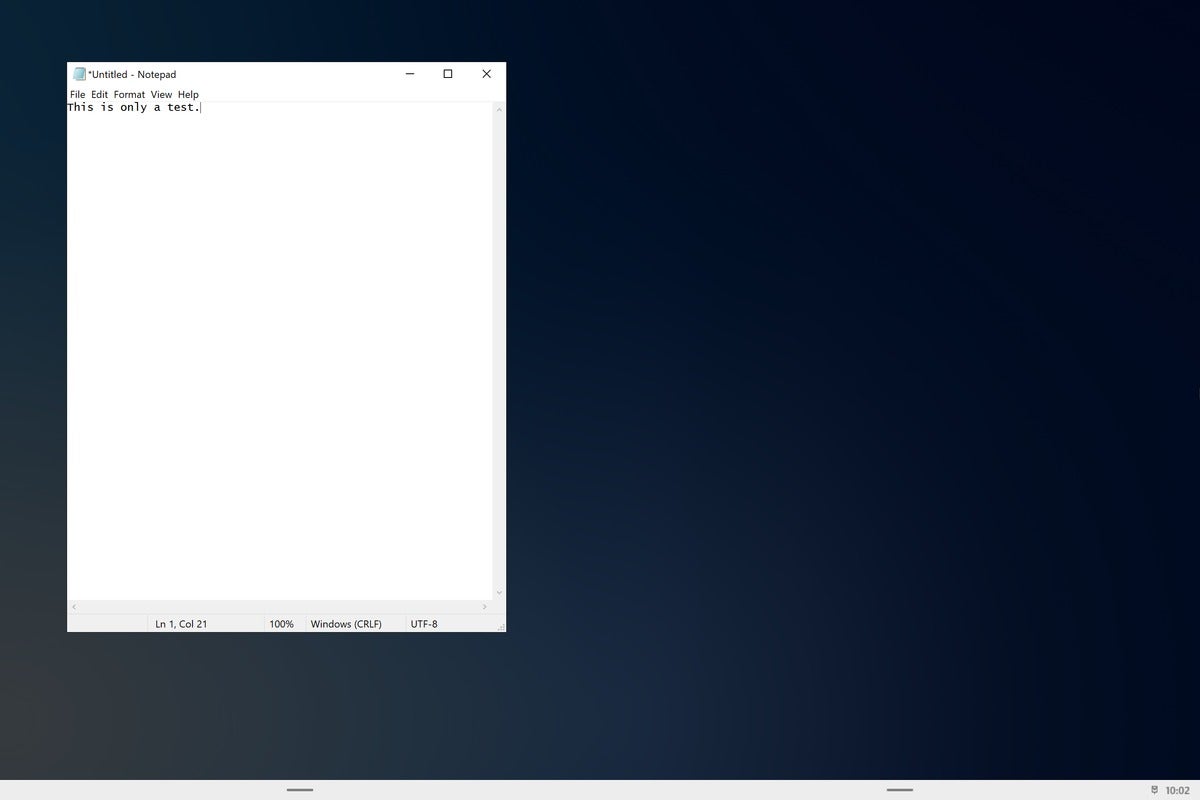Click the 'Ln 1, Col 21' status entry
1200x800 pixels.
pyautogui.click(x=181, y=624)
